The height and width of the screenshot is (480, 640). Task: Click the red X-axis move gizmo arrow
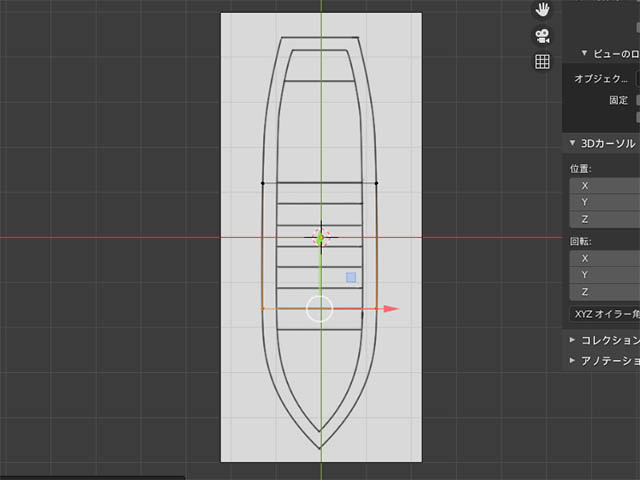point(391,309)
